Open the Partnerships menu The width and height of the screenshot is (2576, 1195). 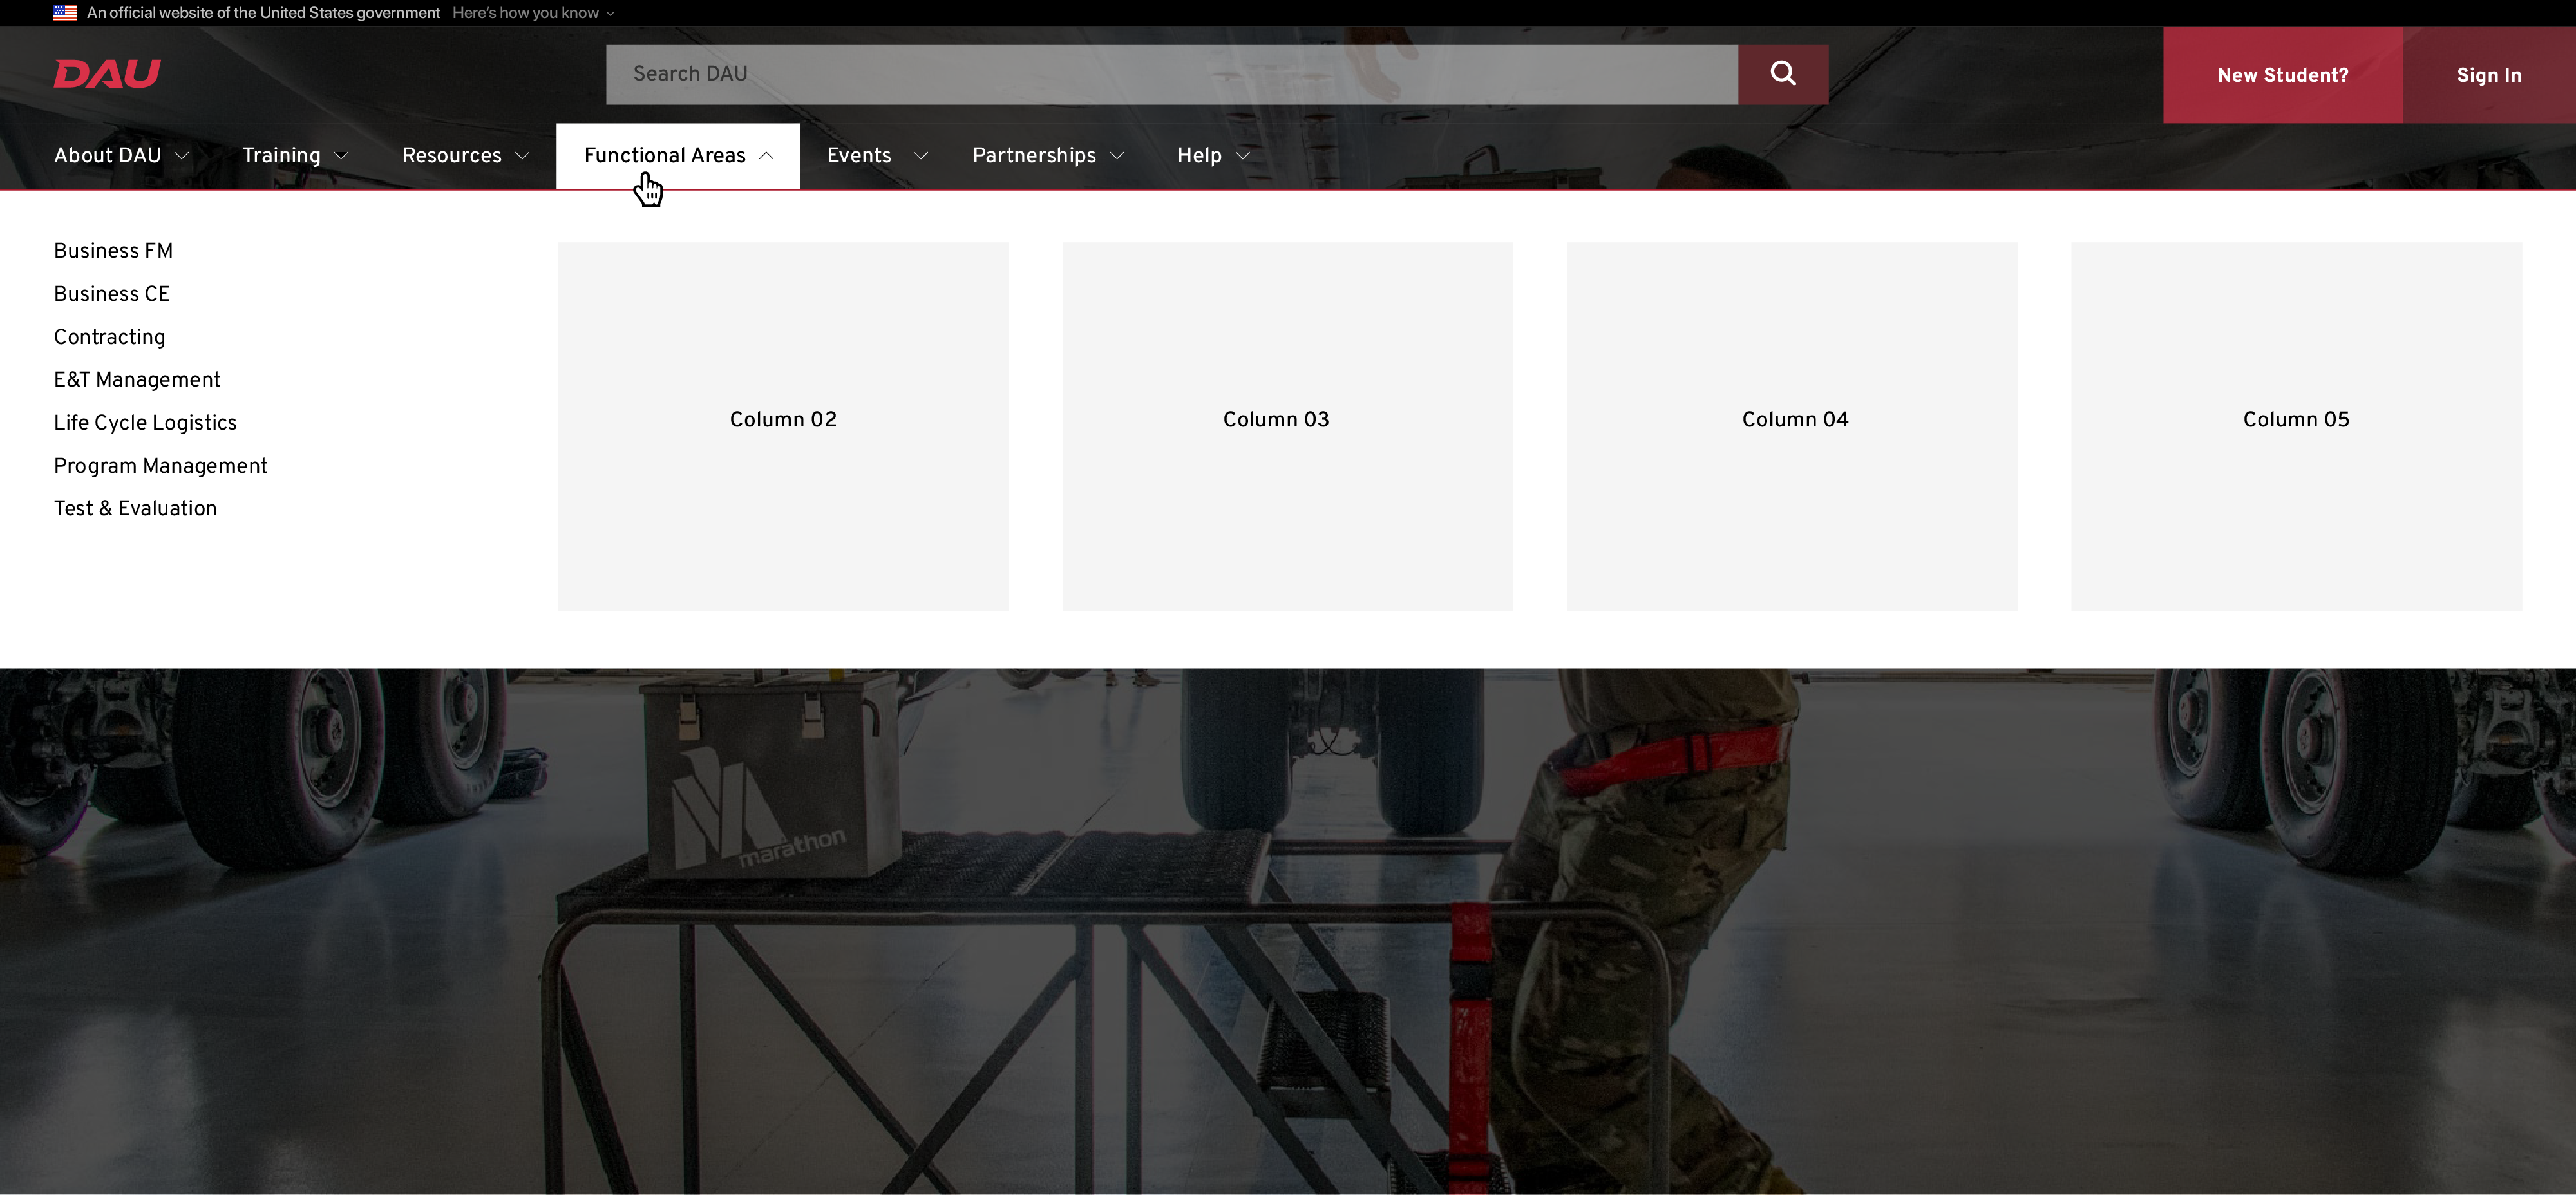1048,156
